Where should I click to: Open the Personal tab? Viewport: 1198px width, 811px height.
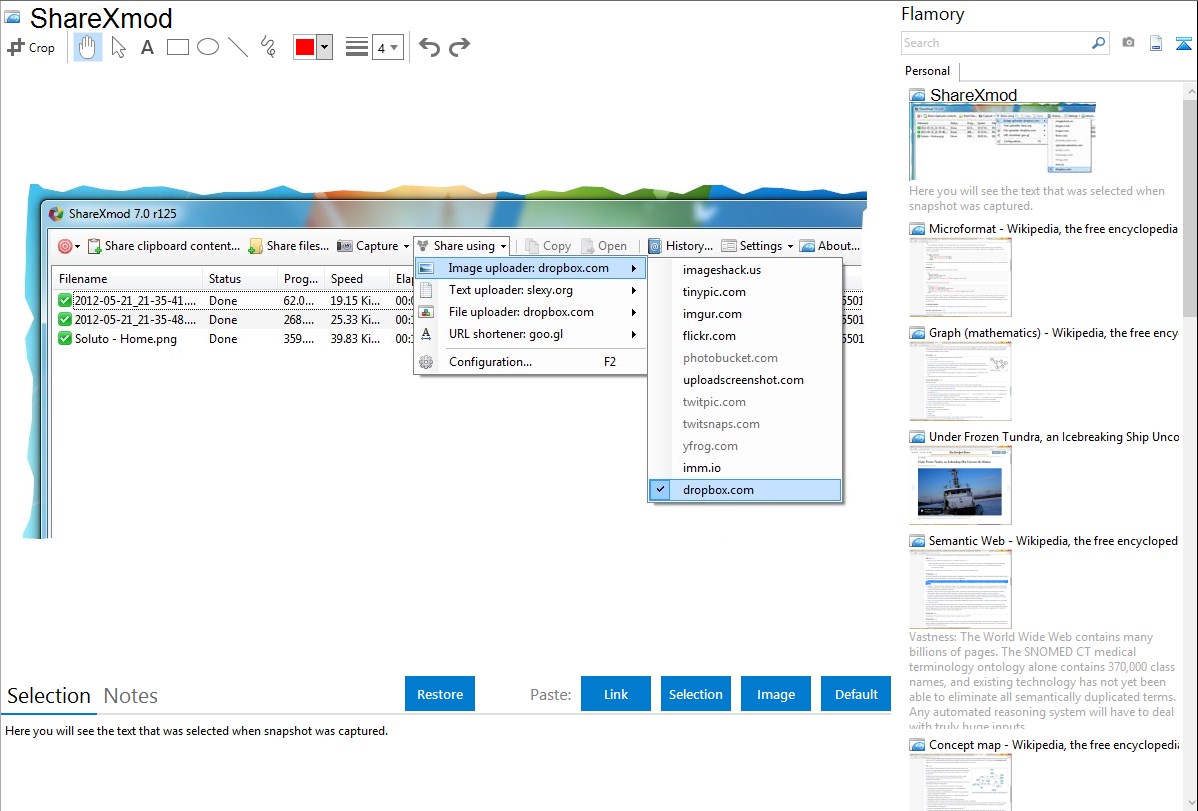pyautogui.click(x=928, y=71)
